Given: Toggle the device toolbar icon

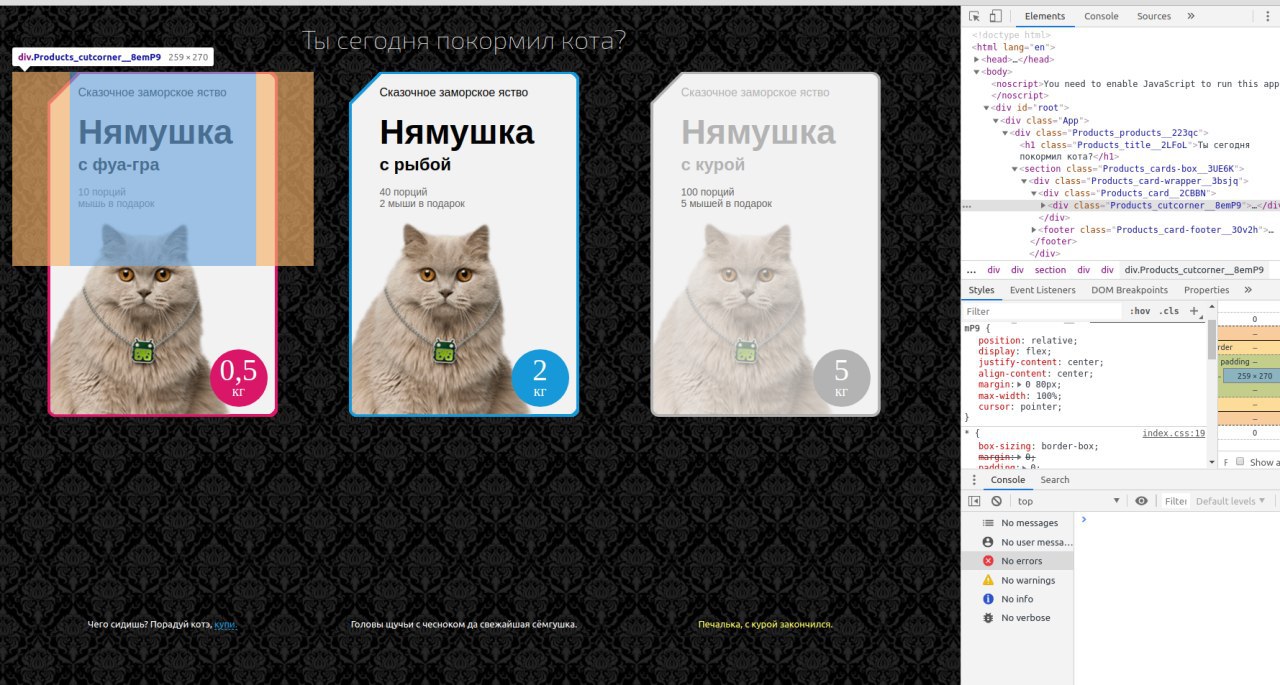Looking at the screenshot, I should click(x=995, y=16).
